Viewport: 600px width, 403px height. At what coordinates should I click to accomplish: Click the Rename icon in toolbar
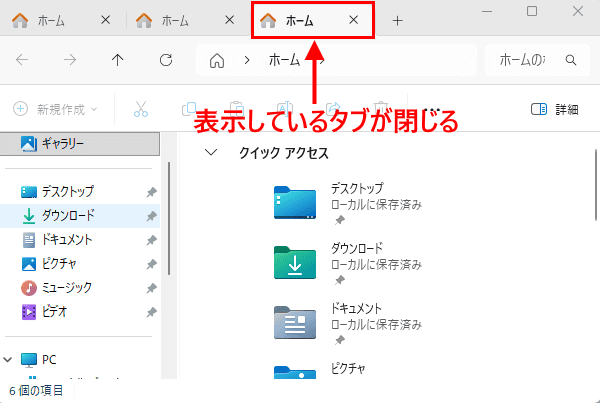284,109
